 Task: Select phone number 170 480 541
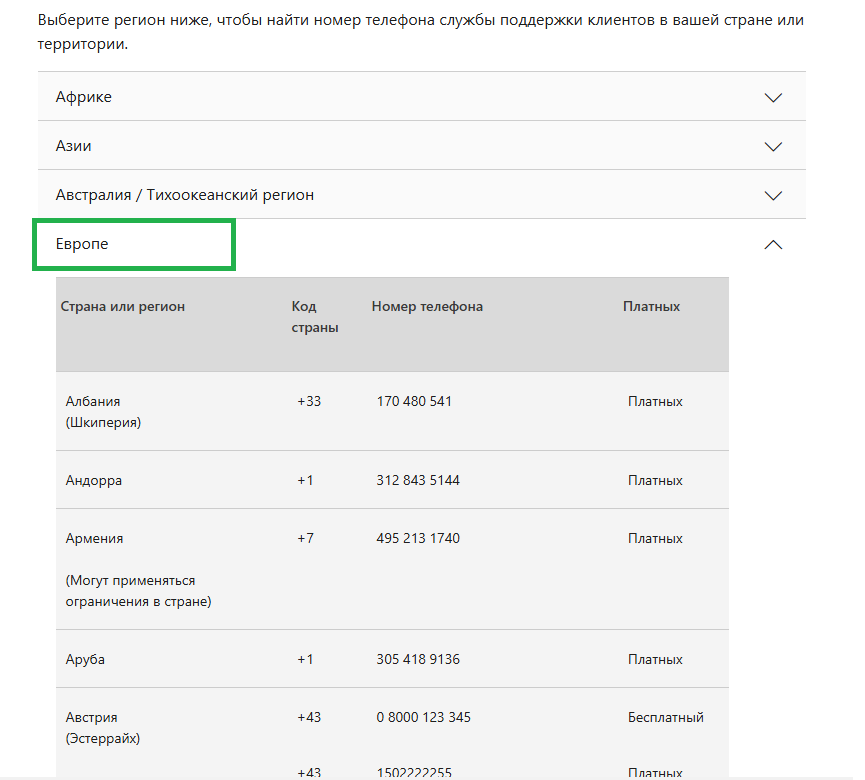pos(414,401)
